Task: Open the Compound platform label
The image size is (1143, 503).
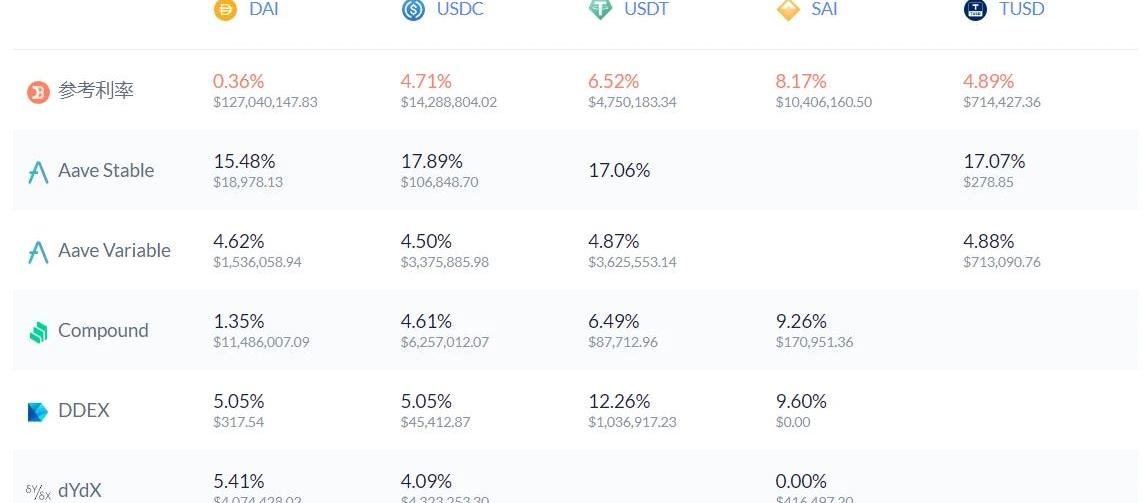Action: [103, 331]
